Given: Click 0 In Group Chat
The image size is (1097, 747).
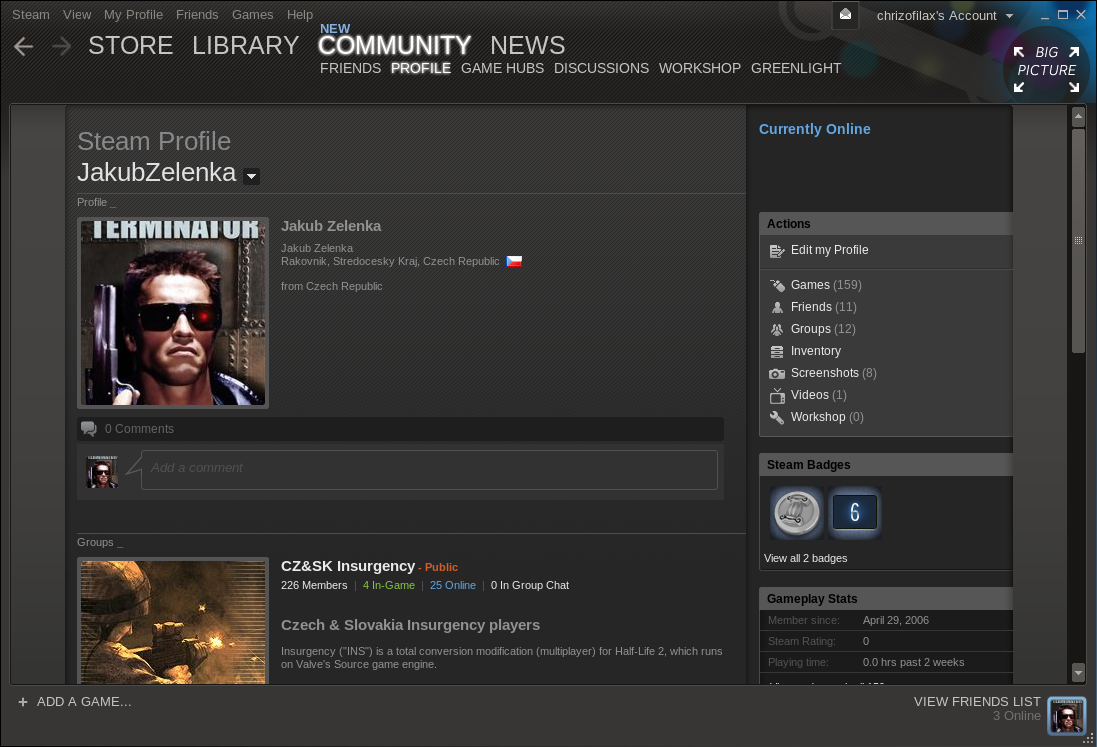Looking at the screenshot, I should pyautogui.click(x=530, y=585).
